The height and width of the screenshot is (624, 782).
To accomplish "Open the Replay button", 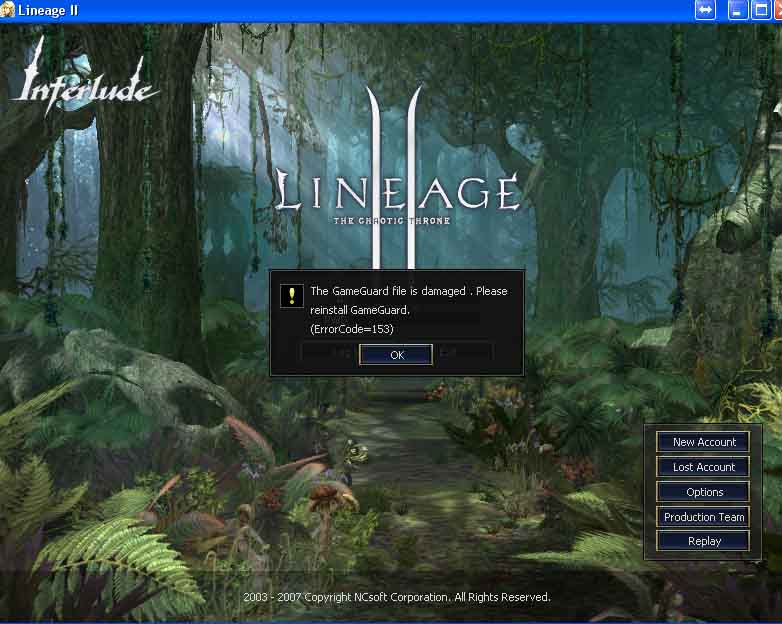I will tap(703, 541).
